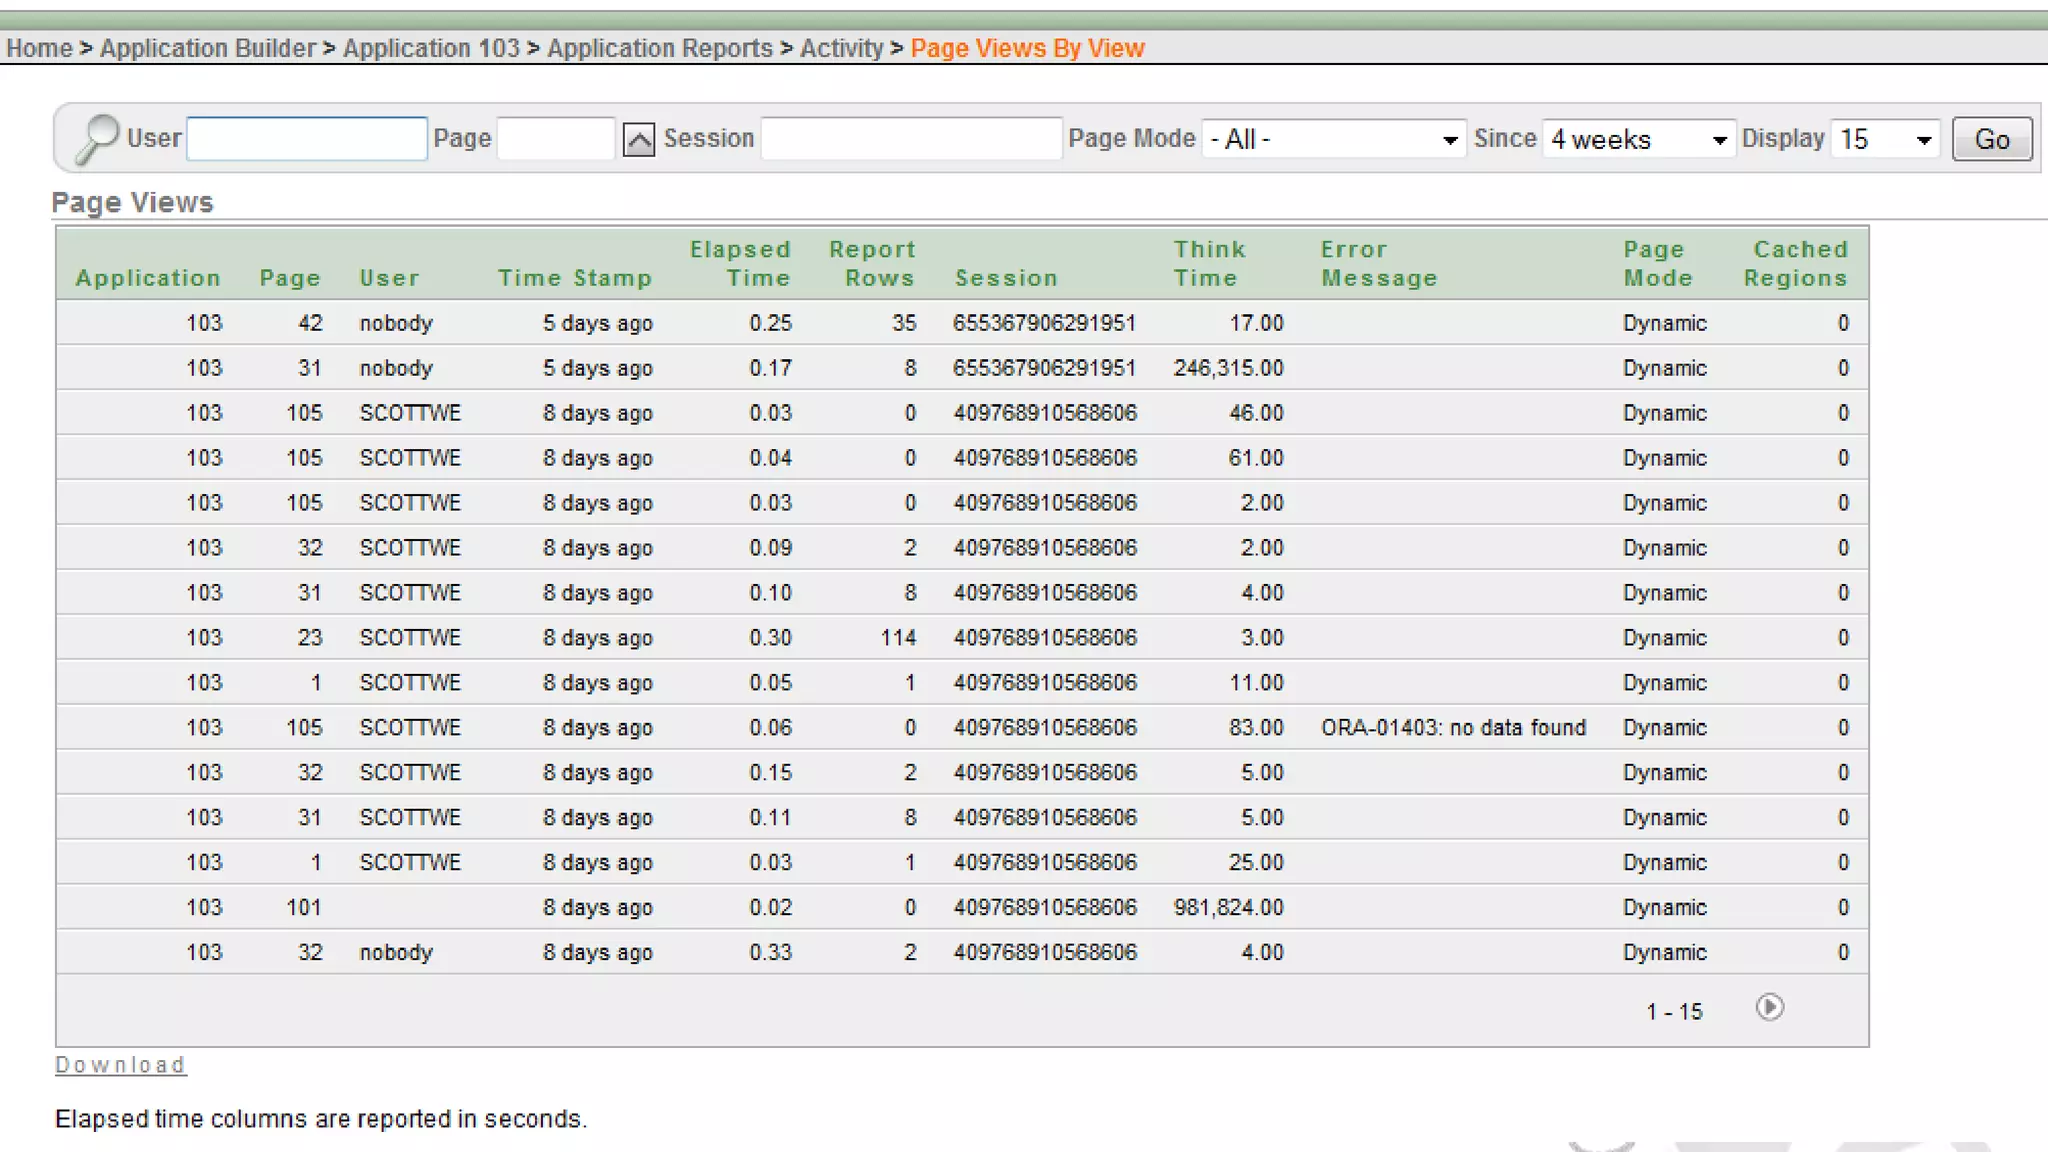The image size is (2048, 1152).
Task: Click into the Page input field
Action: (556, 138)
